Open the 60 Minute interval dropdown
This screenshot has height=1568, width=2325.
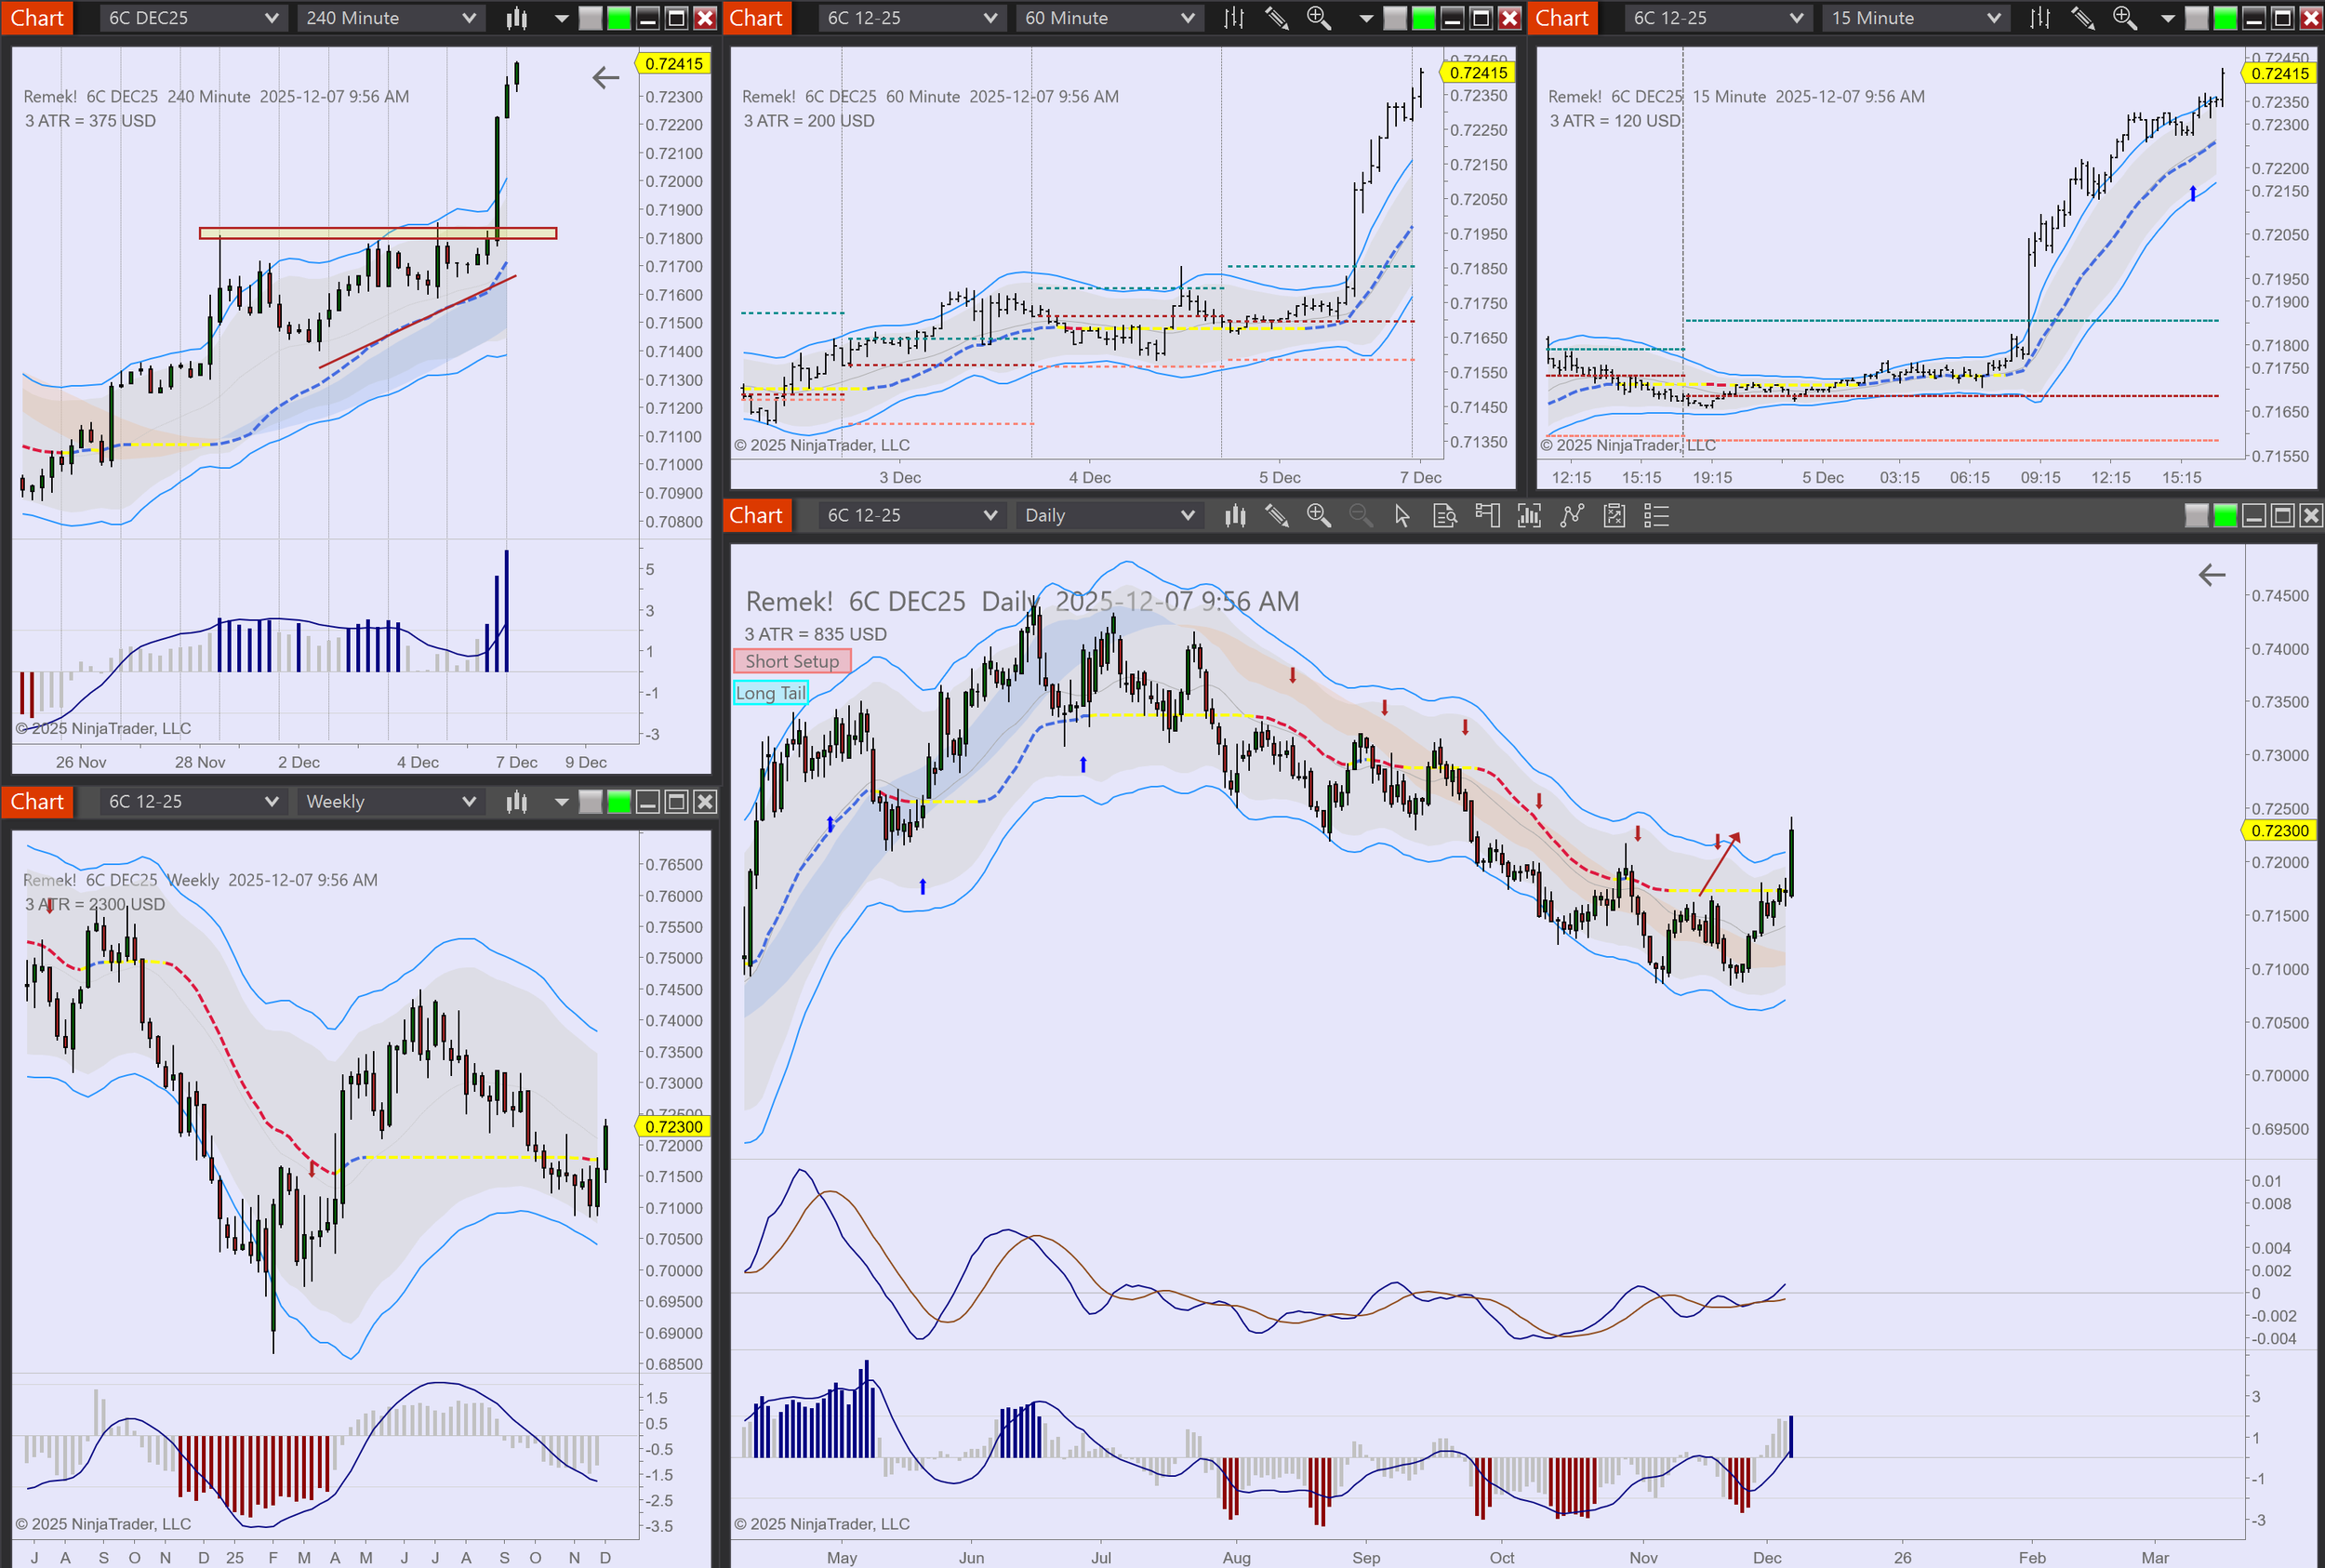(1109, 18)
